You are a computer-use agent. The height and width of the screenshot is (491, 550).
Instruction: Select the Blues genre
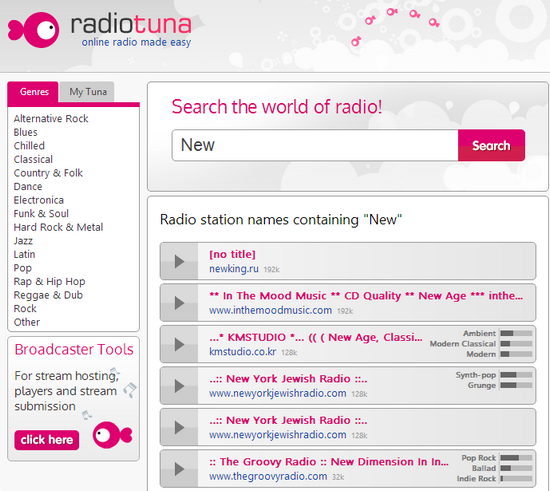click(25, 132)
